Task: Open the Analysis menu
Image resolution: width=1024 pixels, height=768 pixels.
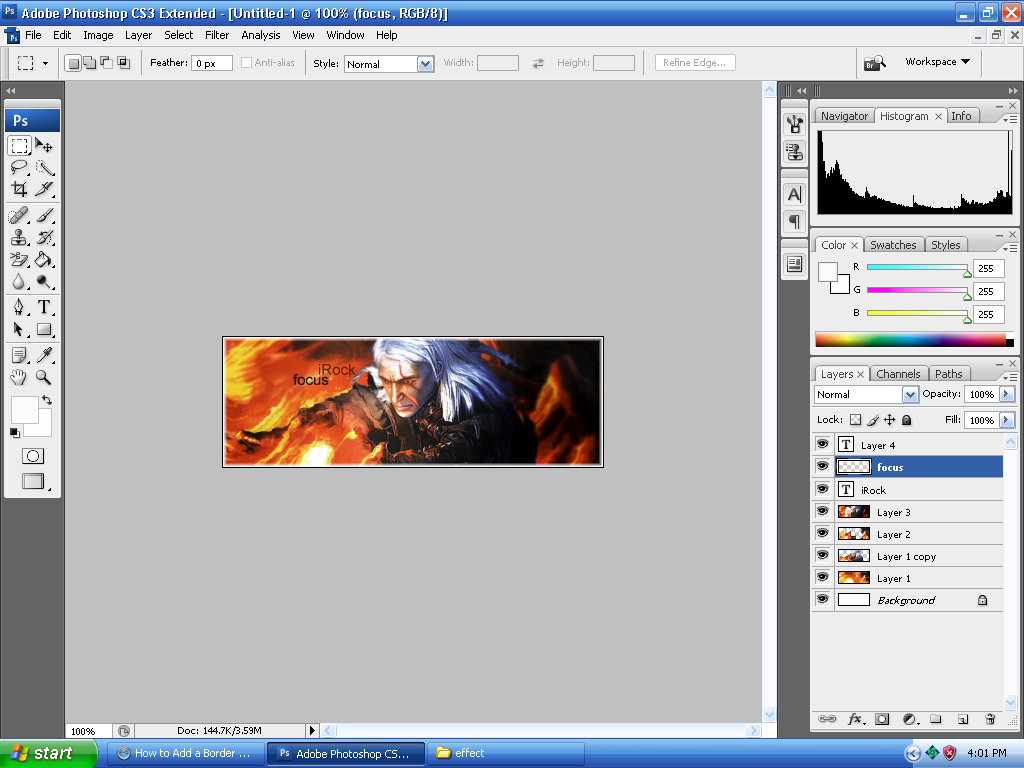Action: pyautogui.click(x=261, y=35)
